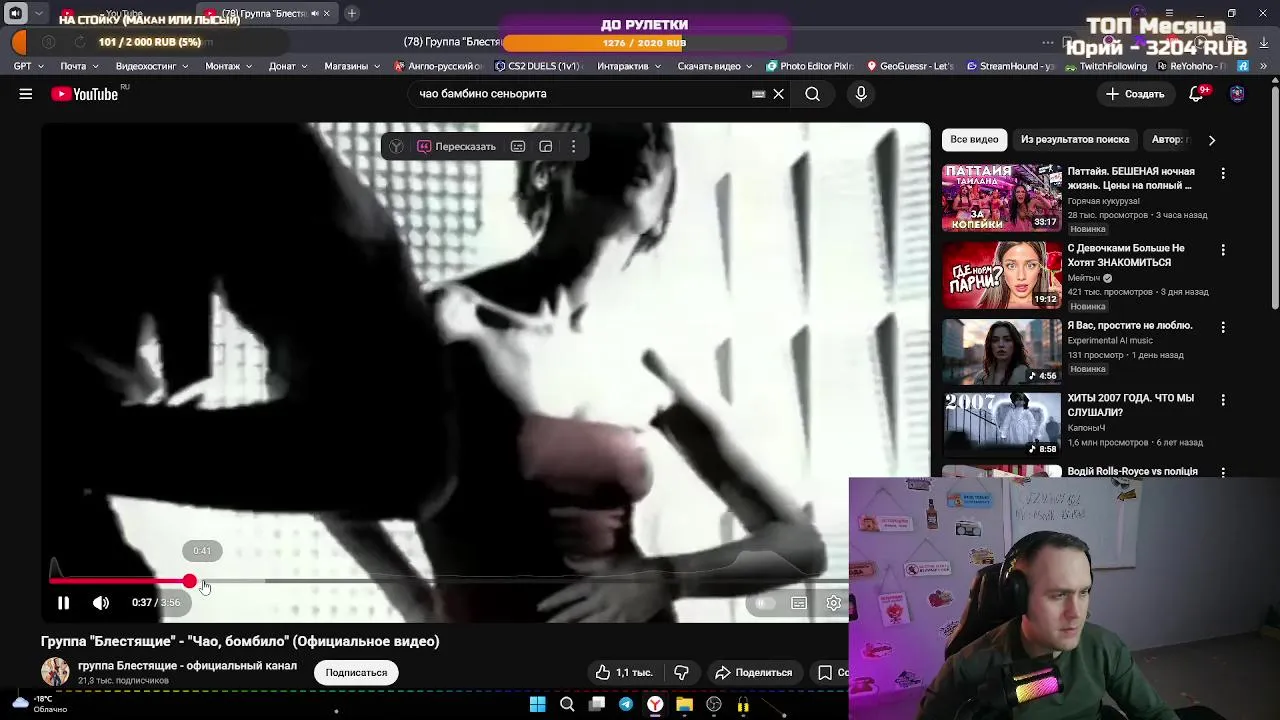Pause the video with the player button
1280x720 pixels.
click(63, 603)
